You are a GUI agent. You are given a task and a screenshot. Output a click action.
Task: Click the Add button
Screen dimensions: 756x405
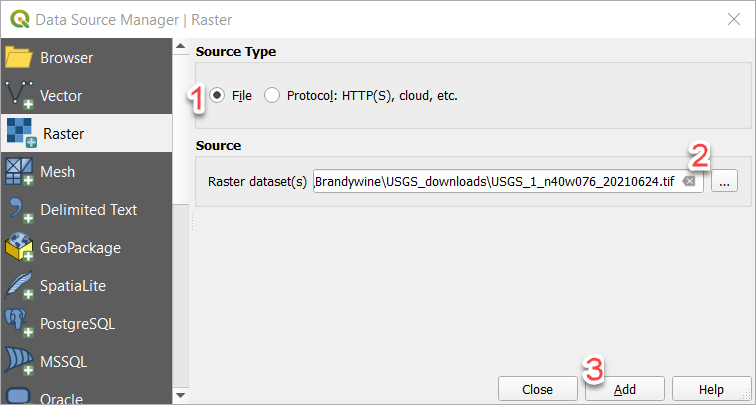(x=625, y=389)
